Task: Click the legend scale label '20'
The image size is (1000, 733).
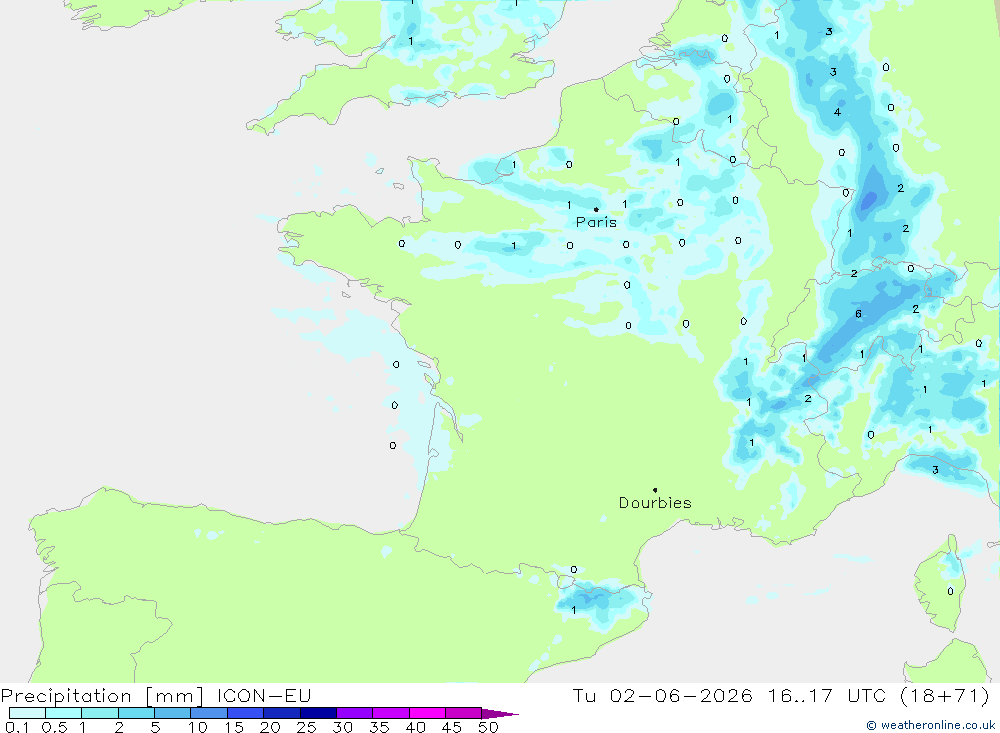Action: coord(270,727)
